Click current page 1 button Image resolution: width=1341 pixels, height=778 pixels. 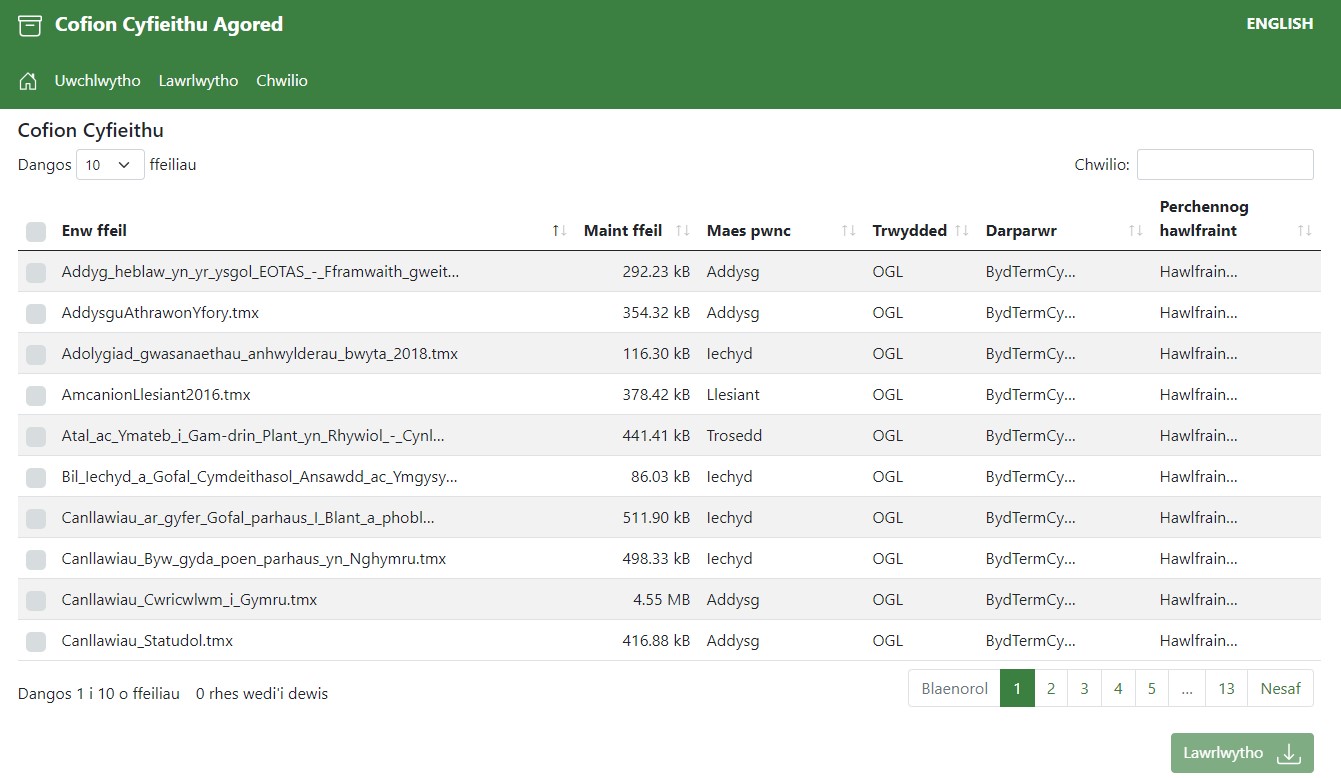pos(1017,688)
